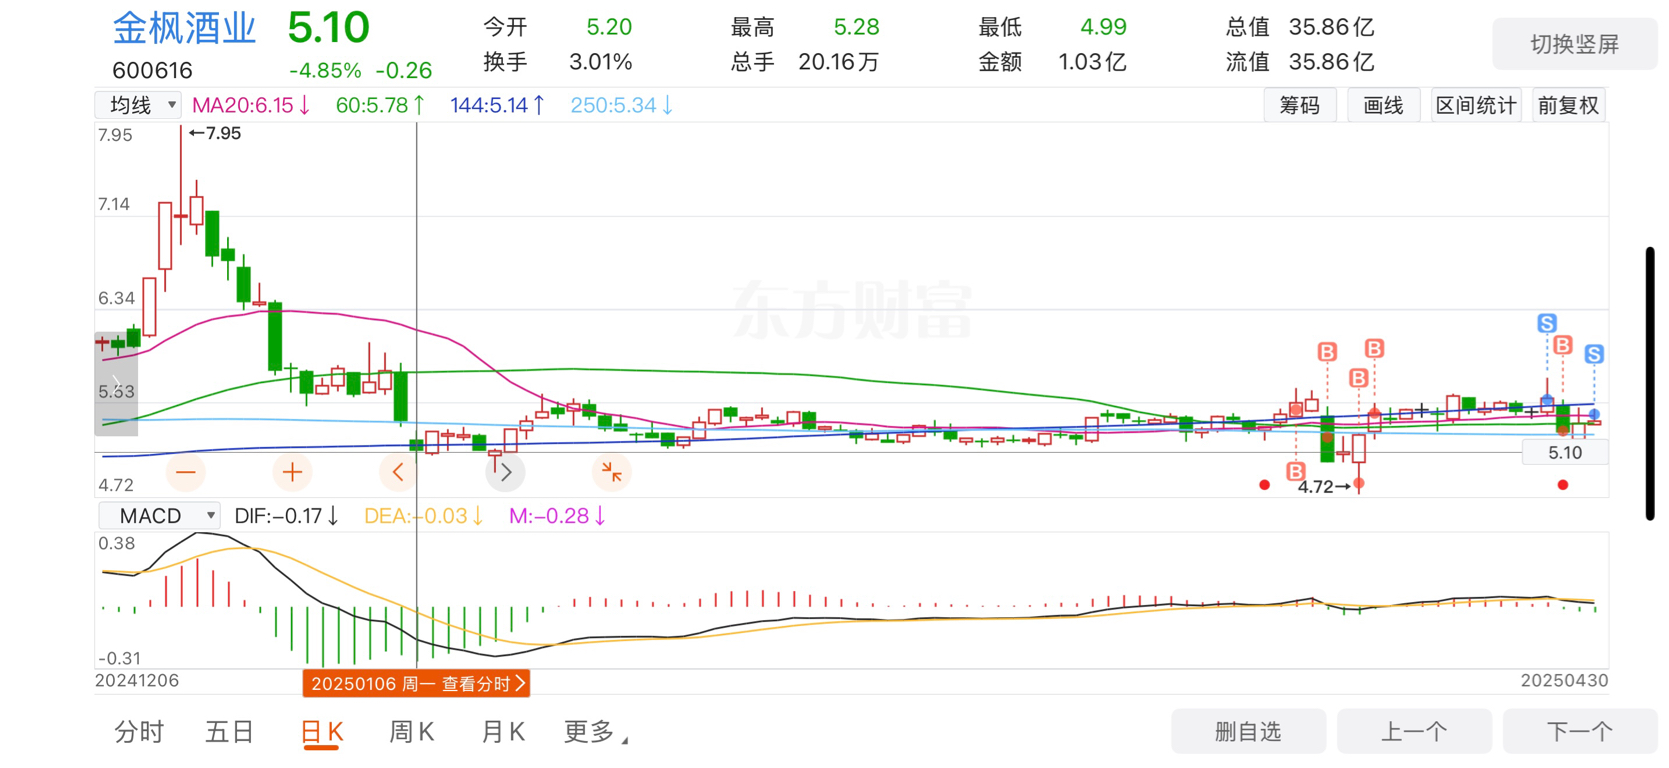Viewport: 1669px width, 768px height.
Task: Switch to 分时 chart tab
Action: point(139,732)
